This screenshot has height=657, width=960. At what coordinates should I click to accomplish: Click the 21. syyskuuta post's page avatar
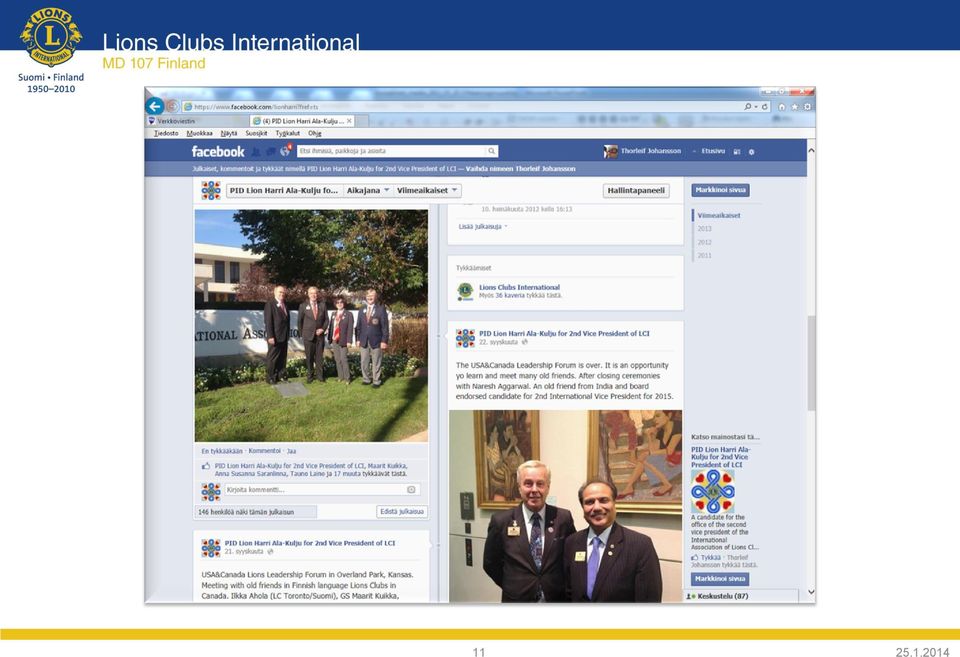click(x=211, y=548)
